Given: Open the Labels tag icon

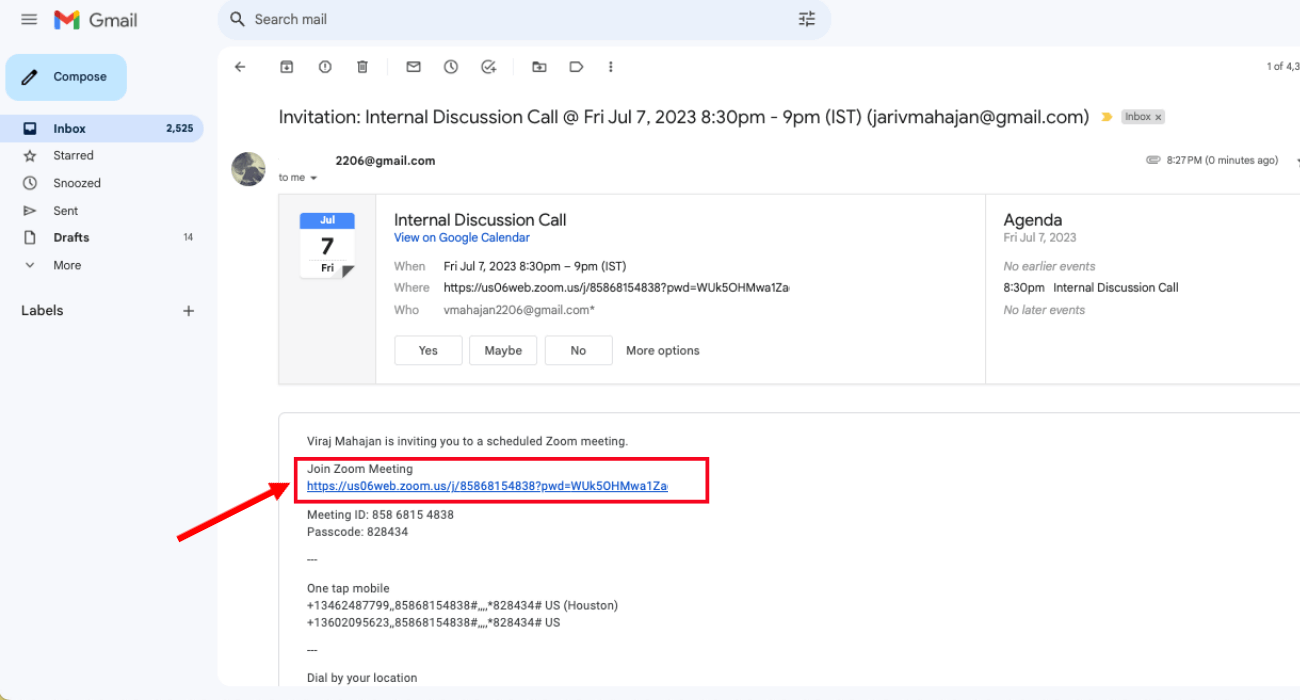Looking at the screenshot, I should [x=576, y=67].
